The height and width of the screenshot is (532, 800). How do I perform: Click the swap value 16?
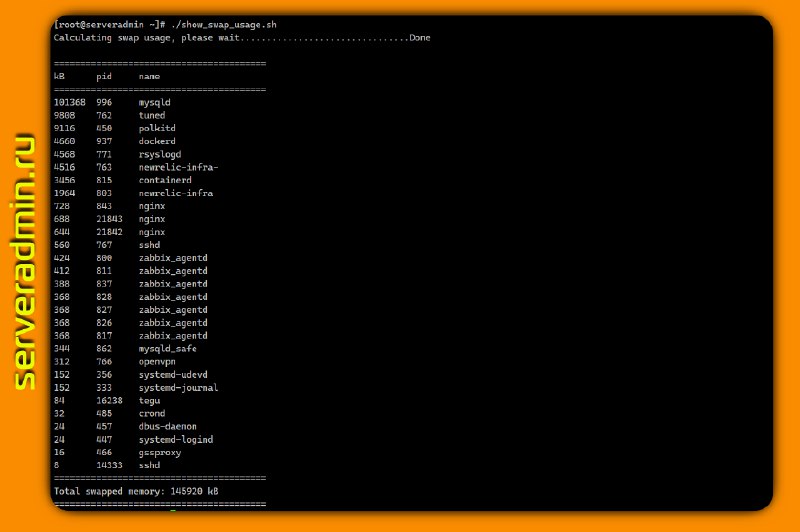click(59, 452)
